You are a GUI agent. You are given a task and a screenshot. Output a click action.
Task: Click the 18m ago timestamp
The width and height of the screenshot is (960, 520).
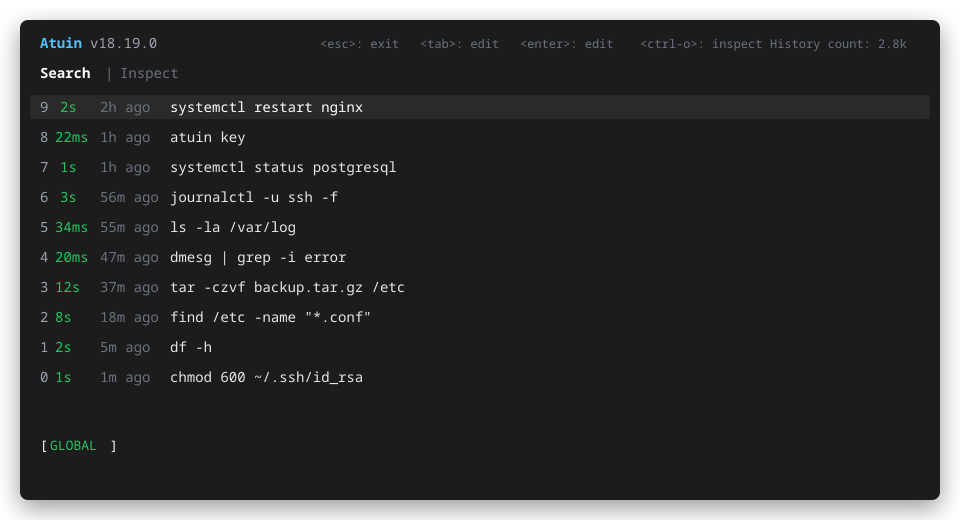(x=129, y=317)
